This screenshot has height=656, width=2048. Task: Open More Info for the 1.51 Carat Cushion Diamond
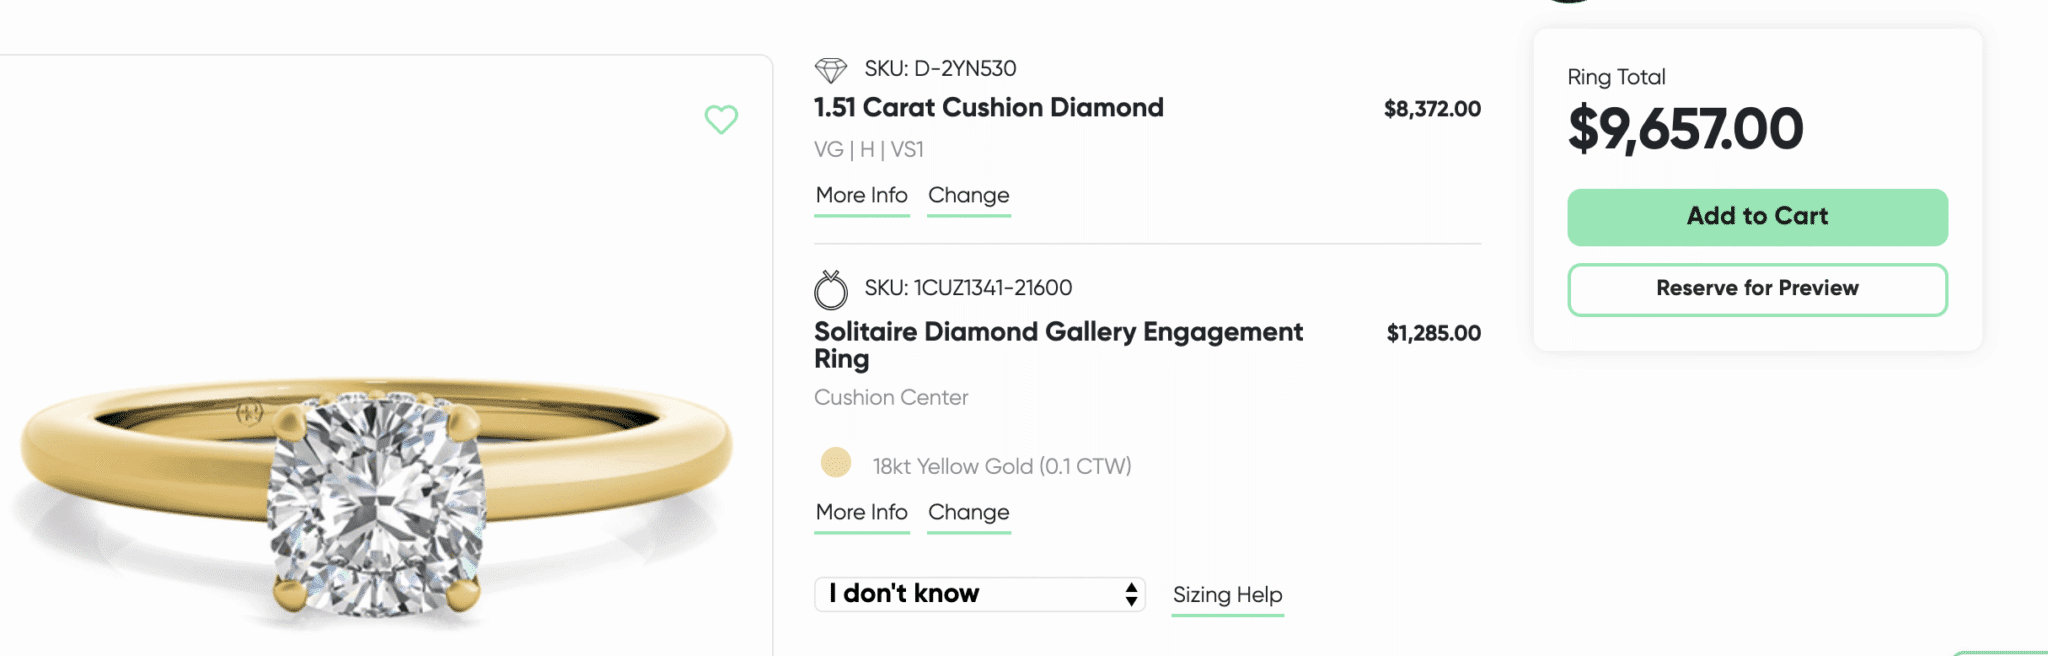click(x=860, y=195)
